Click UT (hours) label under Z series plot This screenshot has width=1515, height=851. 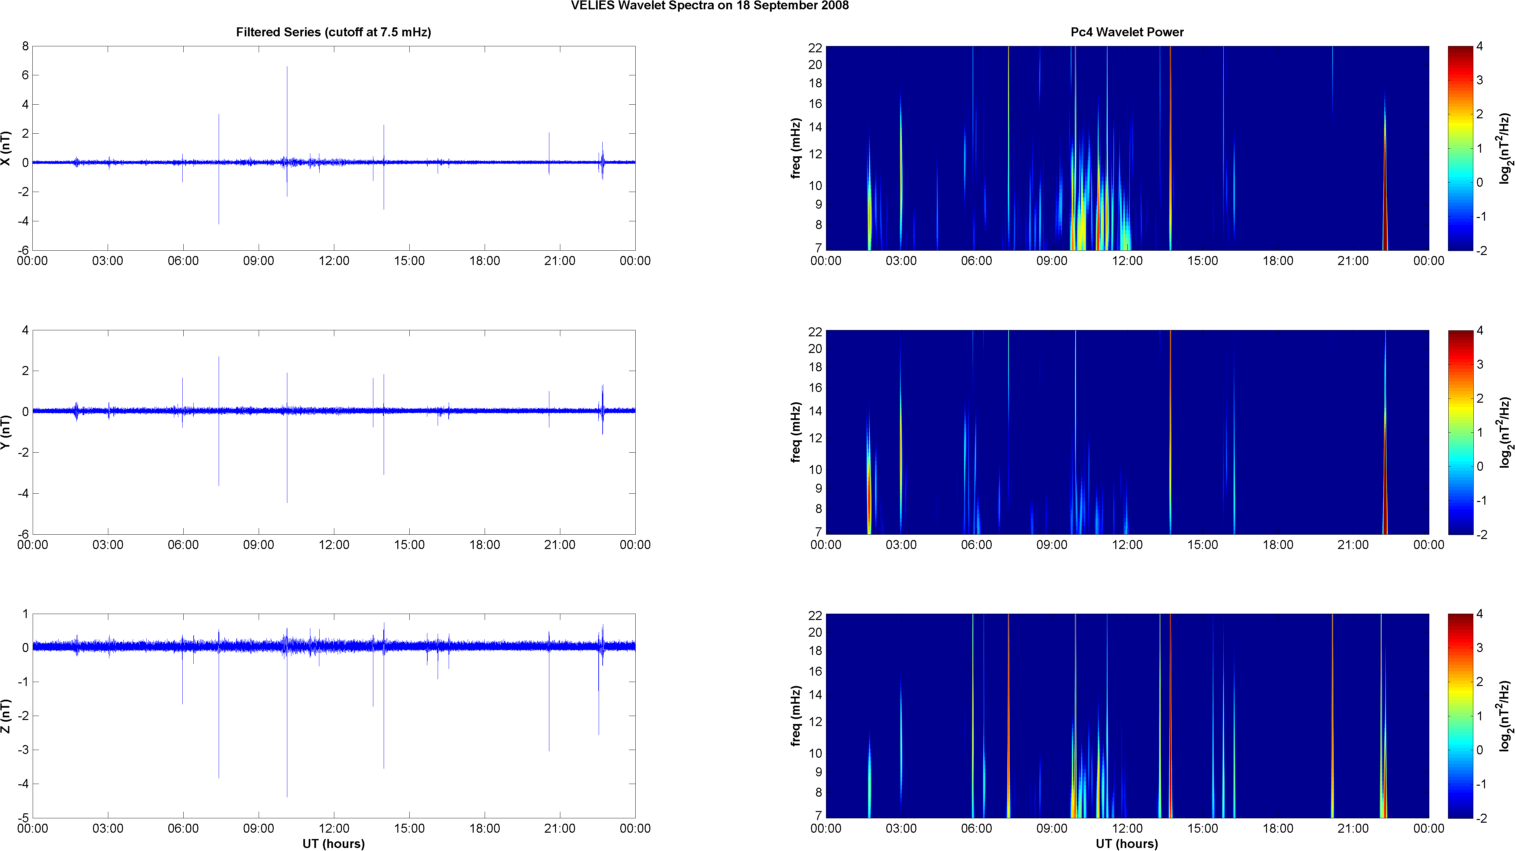pos(333,844)
